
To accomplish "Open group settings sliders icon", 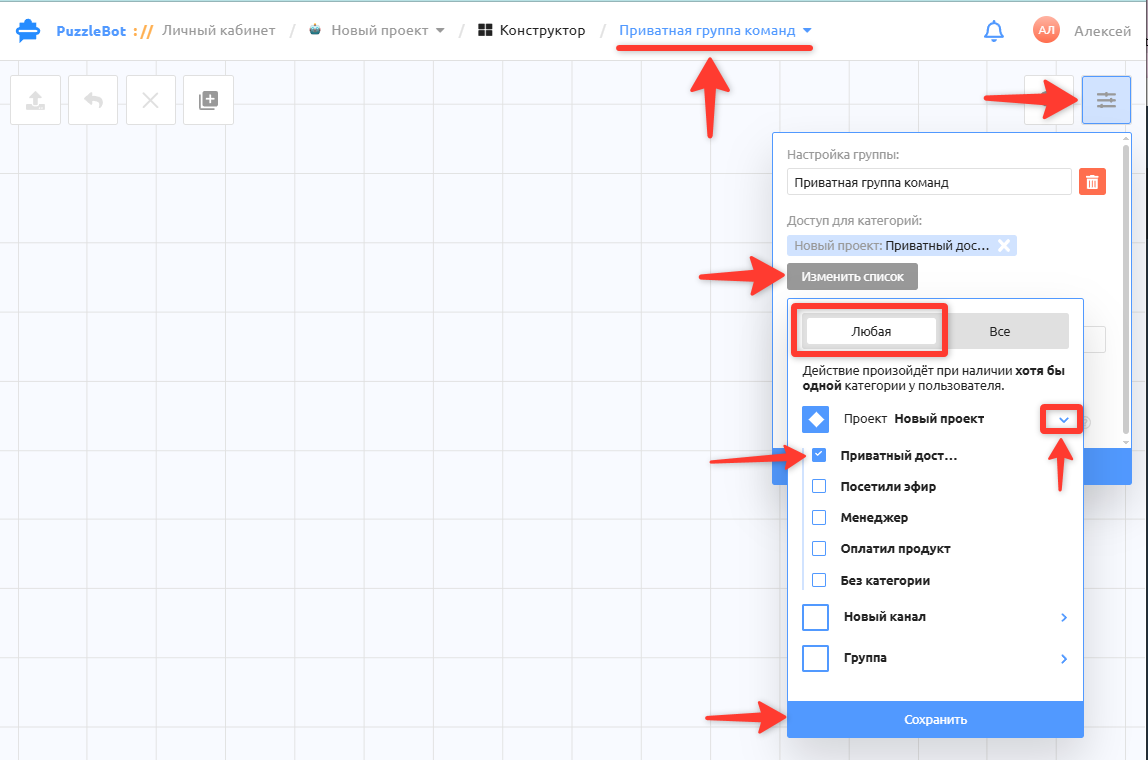I will tap(1106, 100).
